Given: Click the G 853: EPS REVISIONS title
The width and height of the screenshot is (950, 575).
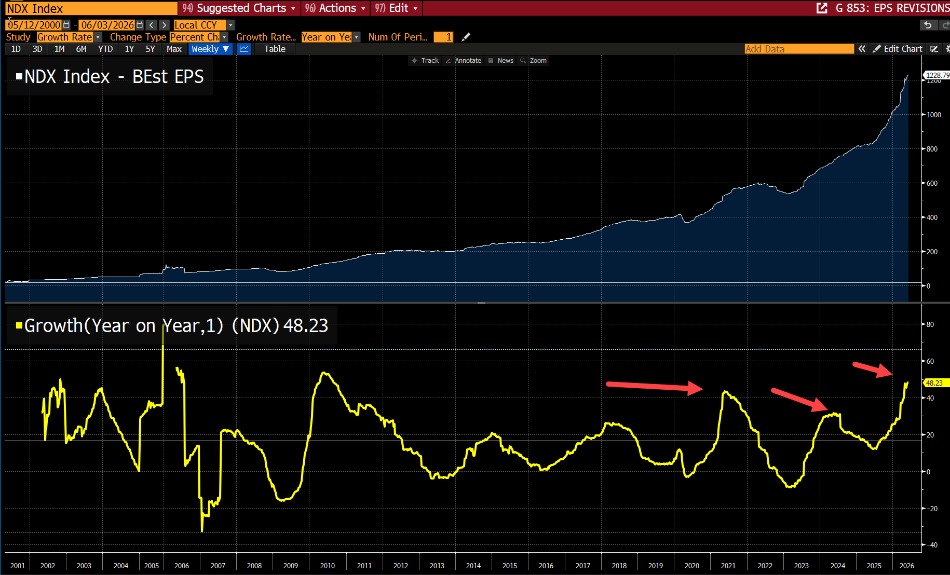Looking at the screenshot, I should coord(892,8).
